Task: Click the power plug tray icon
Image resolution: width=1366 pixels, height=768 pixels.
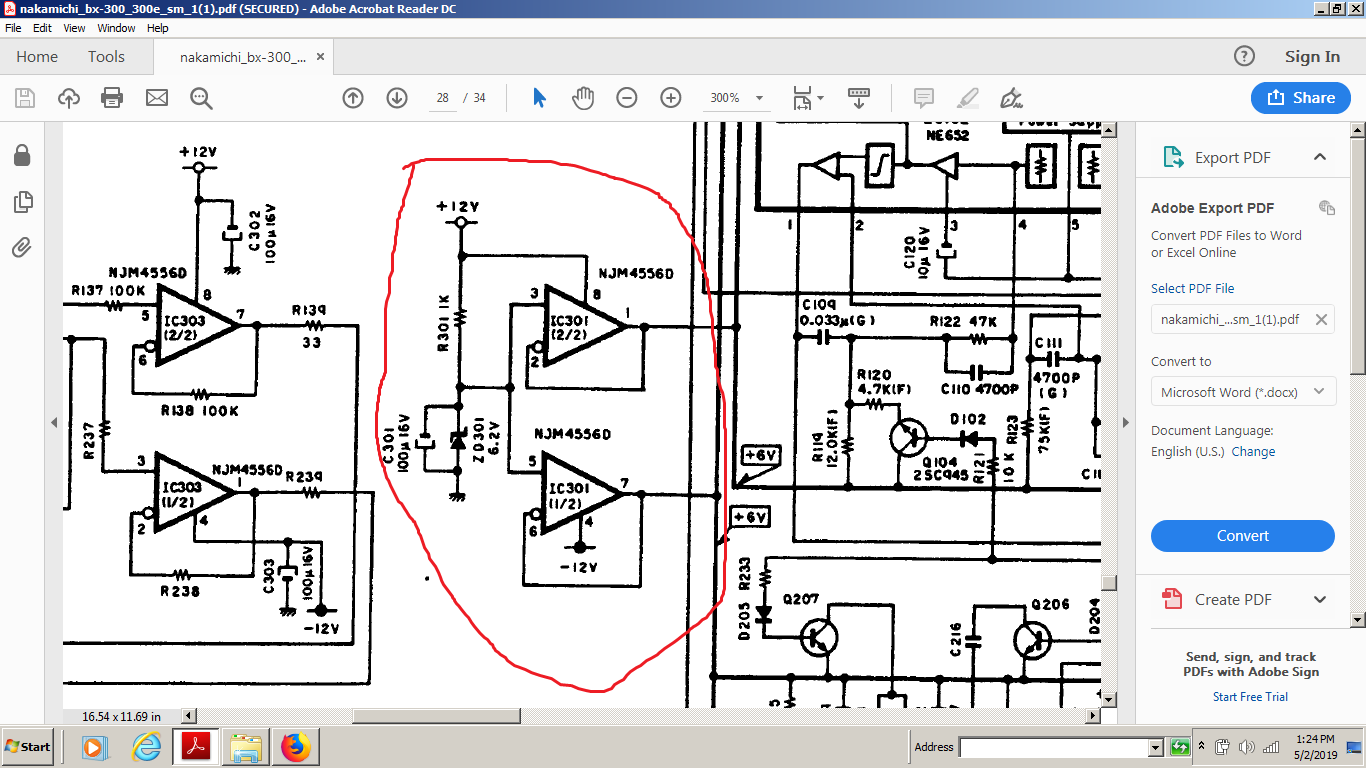Action: 1223,747
